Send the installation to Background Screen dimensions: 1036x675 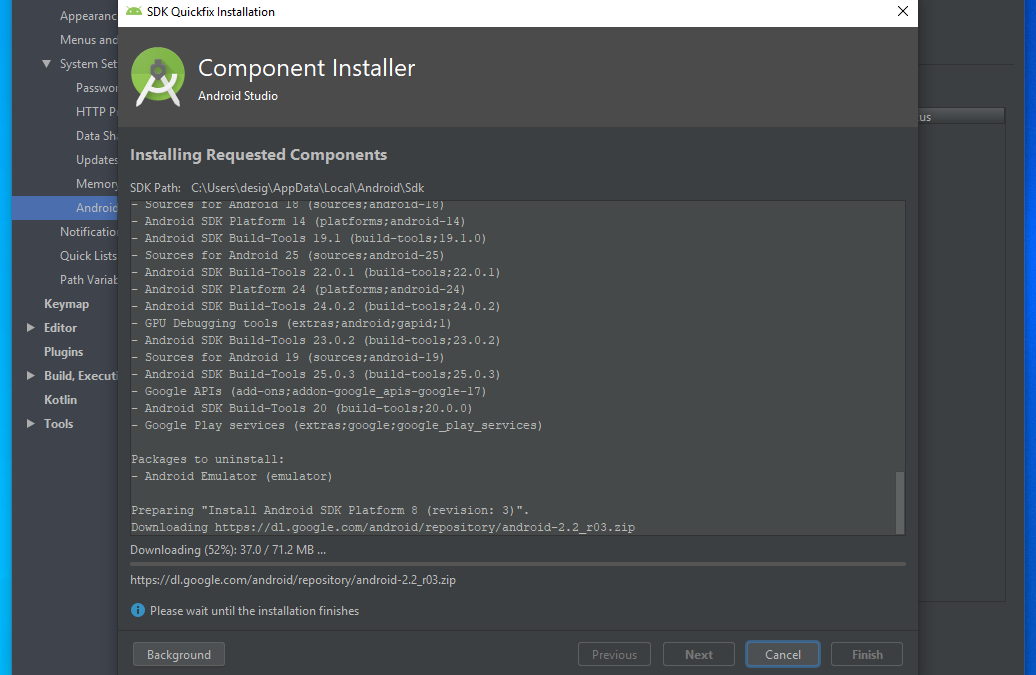[178, 655]
